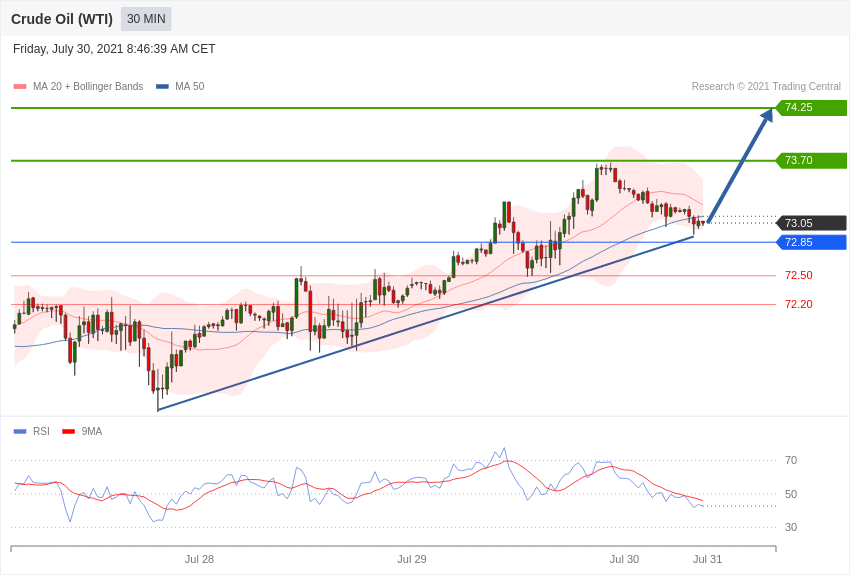Viewport: 850px width, 576px height.
Task: Click the blue RSI legend swatch
Action: tap(20, 431)
